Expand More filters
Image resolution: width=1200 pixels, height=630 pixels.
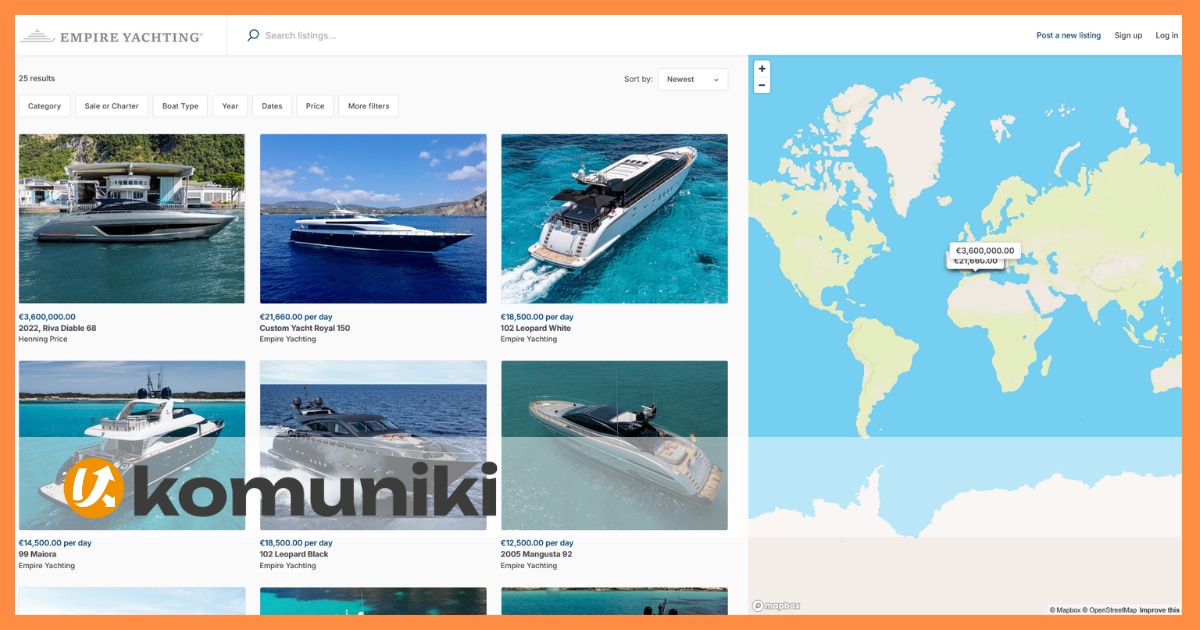click(369, 106)
